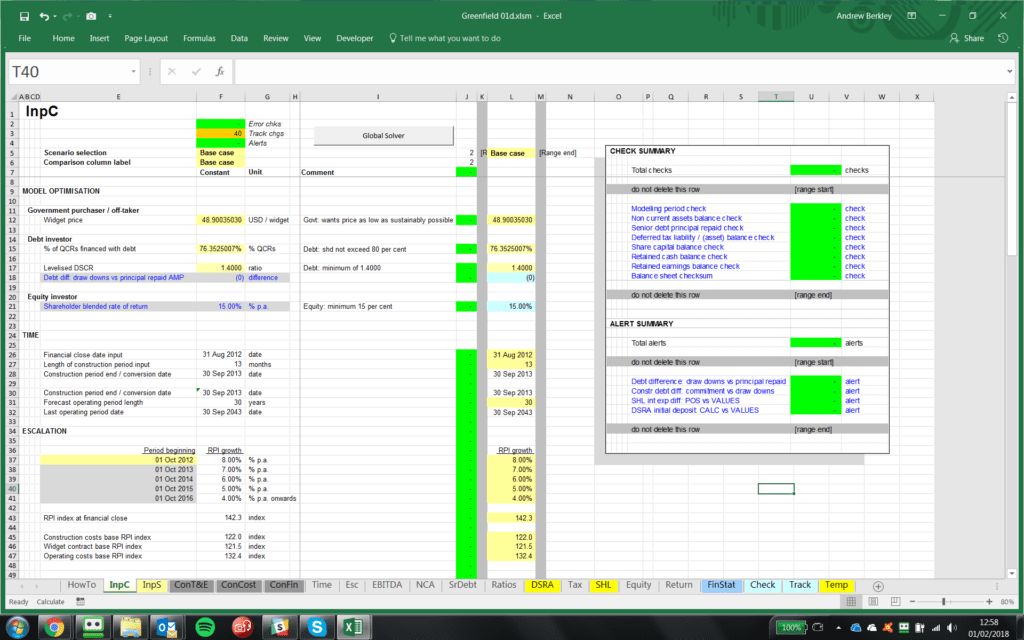This screenshot has width=1024, height=640.
Task: Show hidden tray icons arrow
Action: [x=839, y=628]
